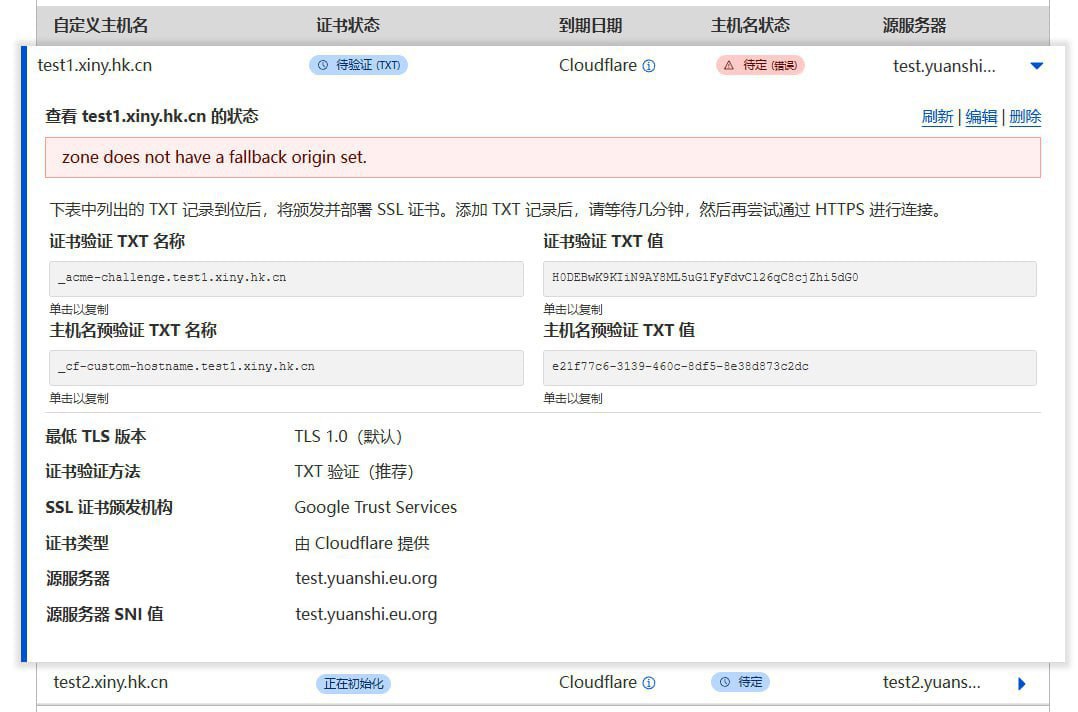Click test2.xiny.hk.cn hostname in the table

110,682
